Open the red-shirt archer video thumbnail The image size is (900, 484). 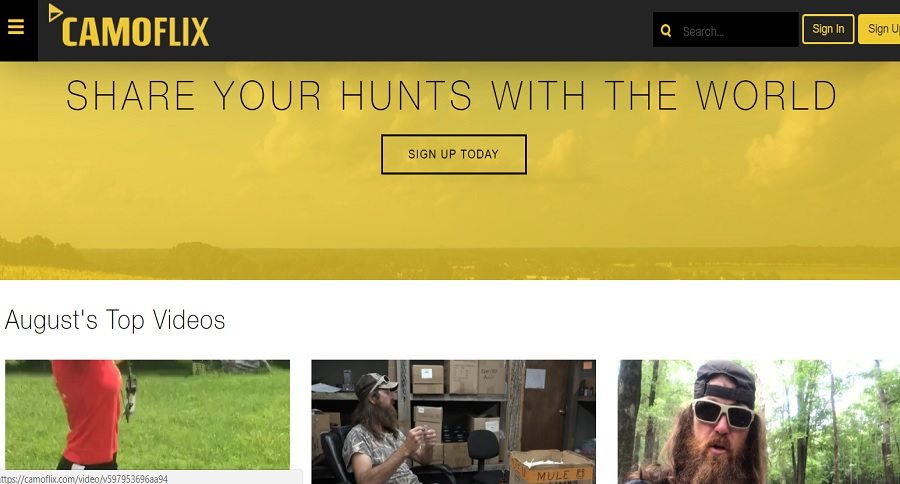[148, 415]
